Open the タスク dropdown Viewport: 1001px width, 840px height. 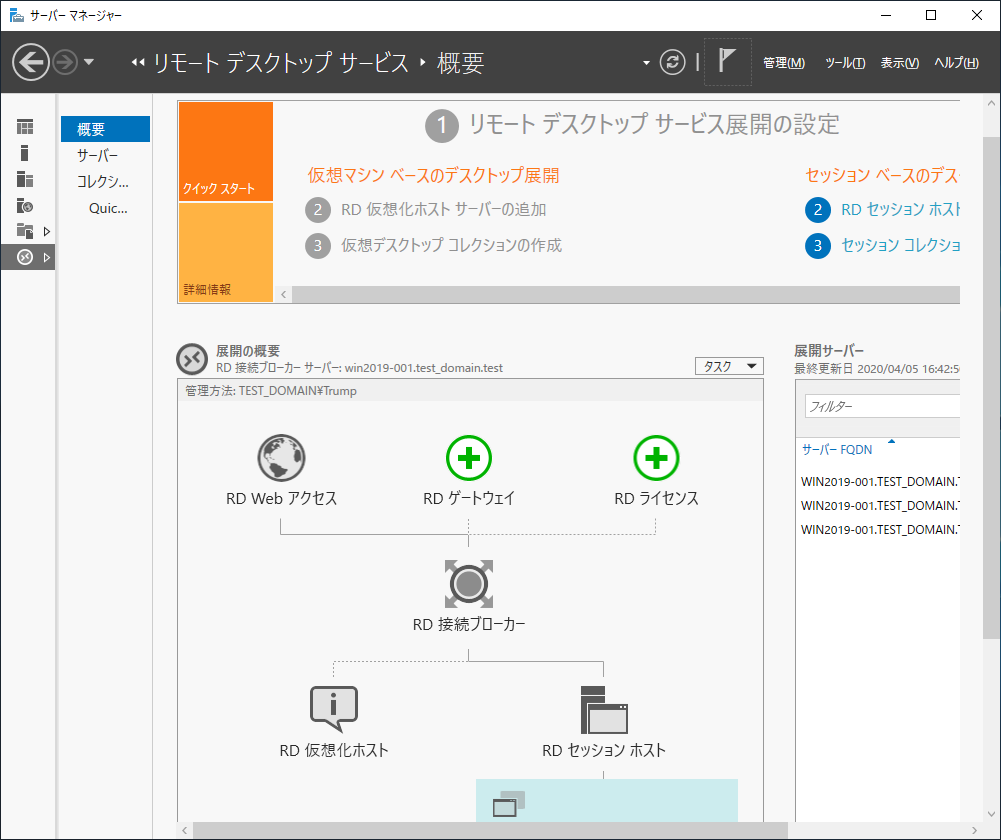(729, 366)
